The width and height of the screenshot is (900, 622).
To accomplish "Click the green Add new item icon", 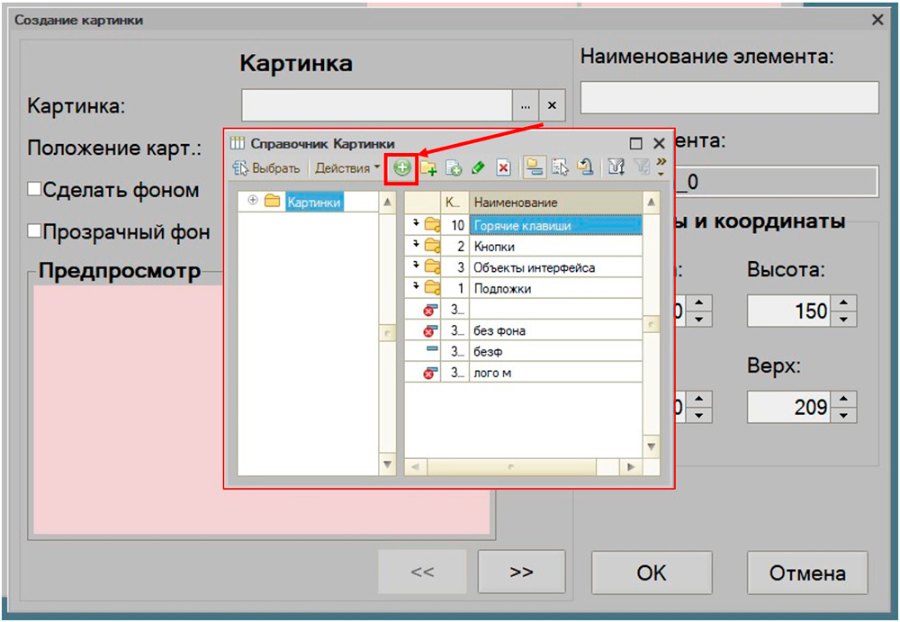I will tap(402, 168).
